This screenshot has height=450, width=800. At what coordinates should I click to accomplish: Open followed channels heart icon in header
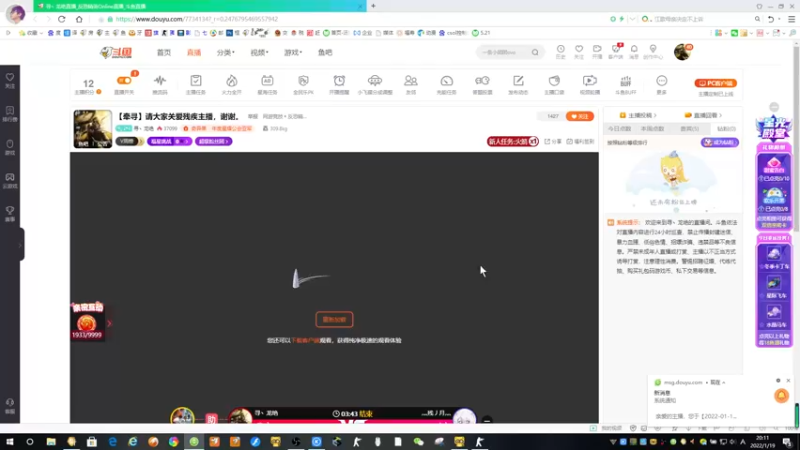[579, 49]
